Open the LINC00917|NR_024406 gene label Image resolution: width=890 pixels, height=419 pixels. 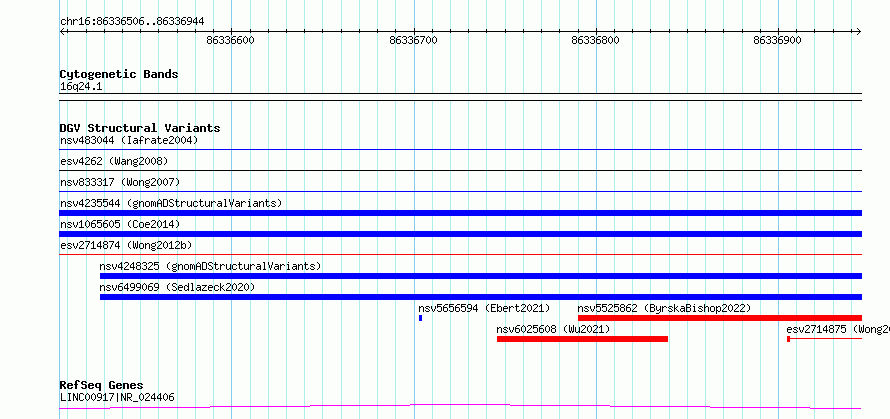pos(117,397)
